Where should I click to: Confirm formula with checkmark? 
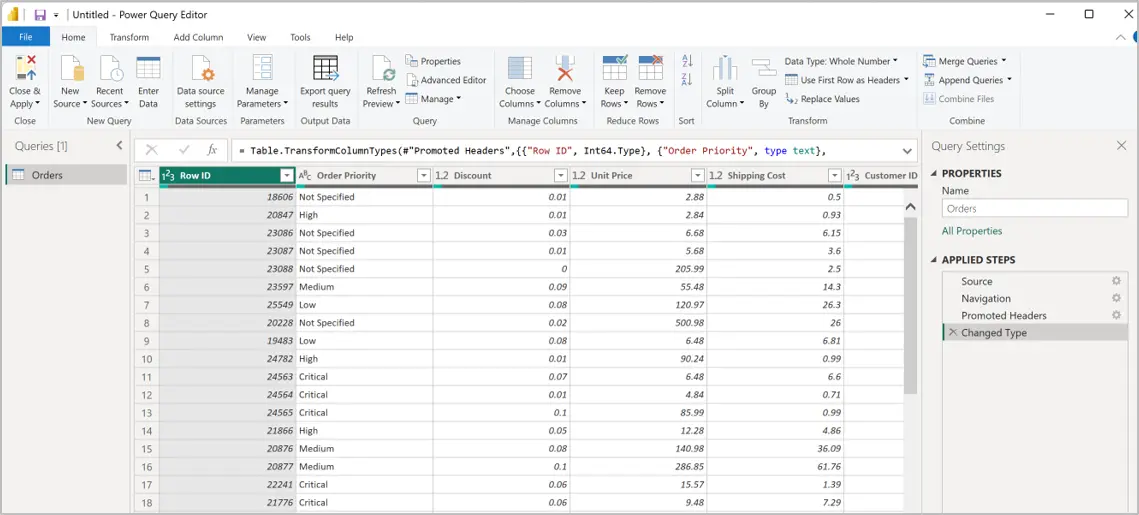point(184,150)
